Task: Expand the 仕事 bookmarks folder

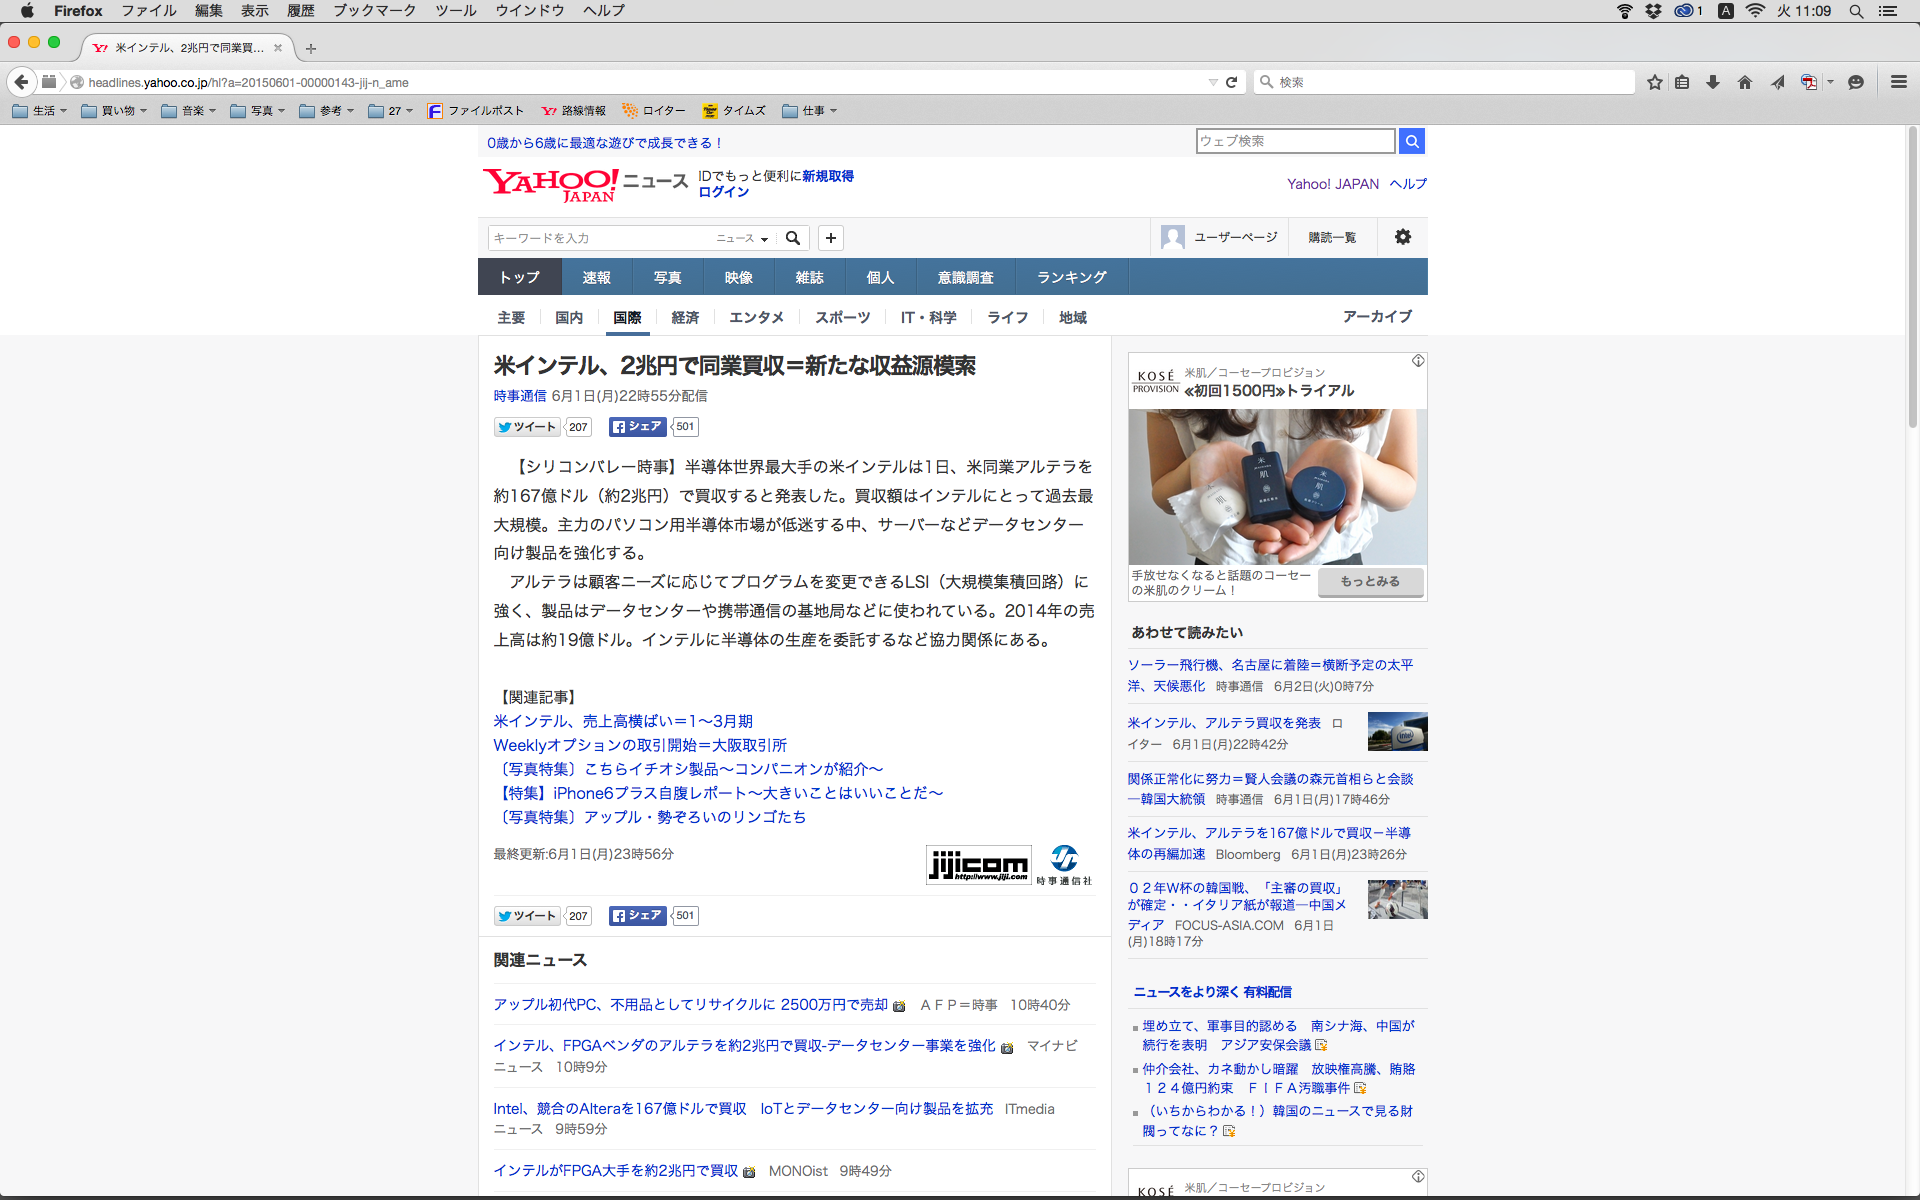Action: click(810, 111)
